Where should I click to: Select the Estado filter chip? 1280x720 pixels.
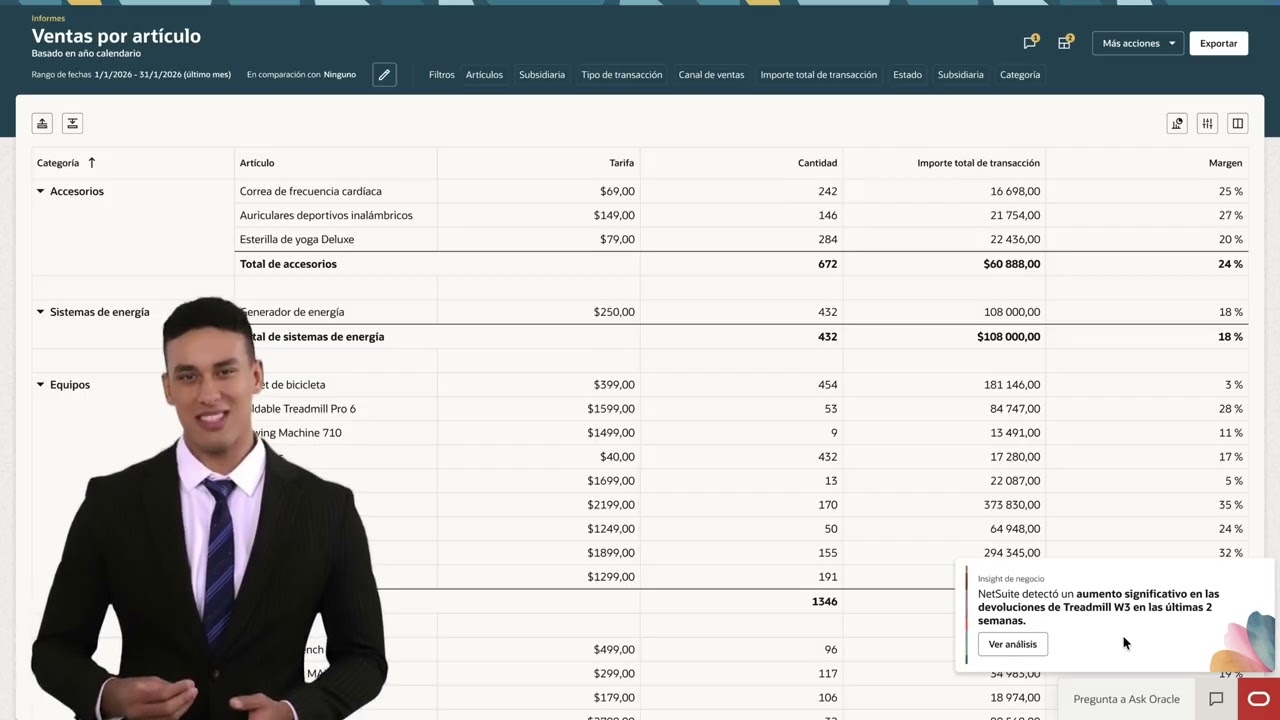907,75
